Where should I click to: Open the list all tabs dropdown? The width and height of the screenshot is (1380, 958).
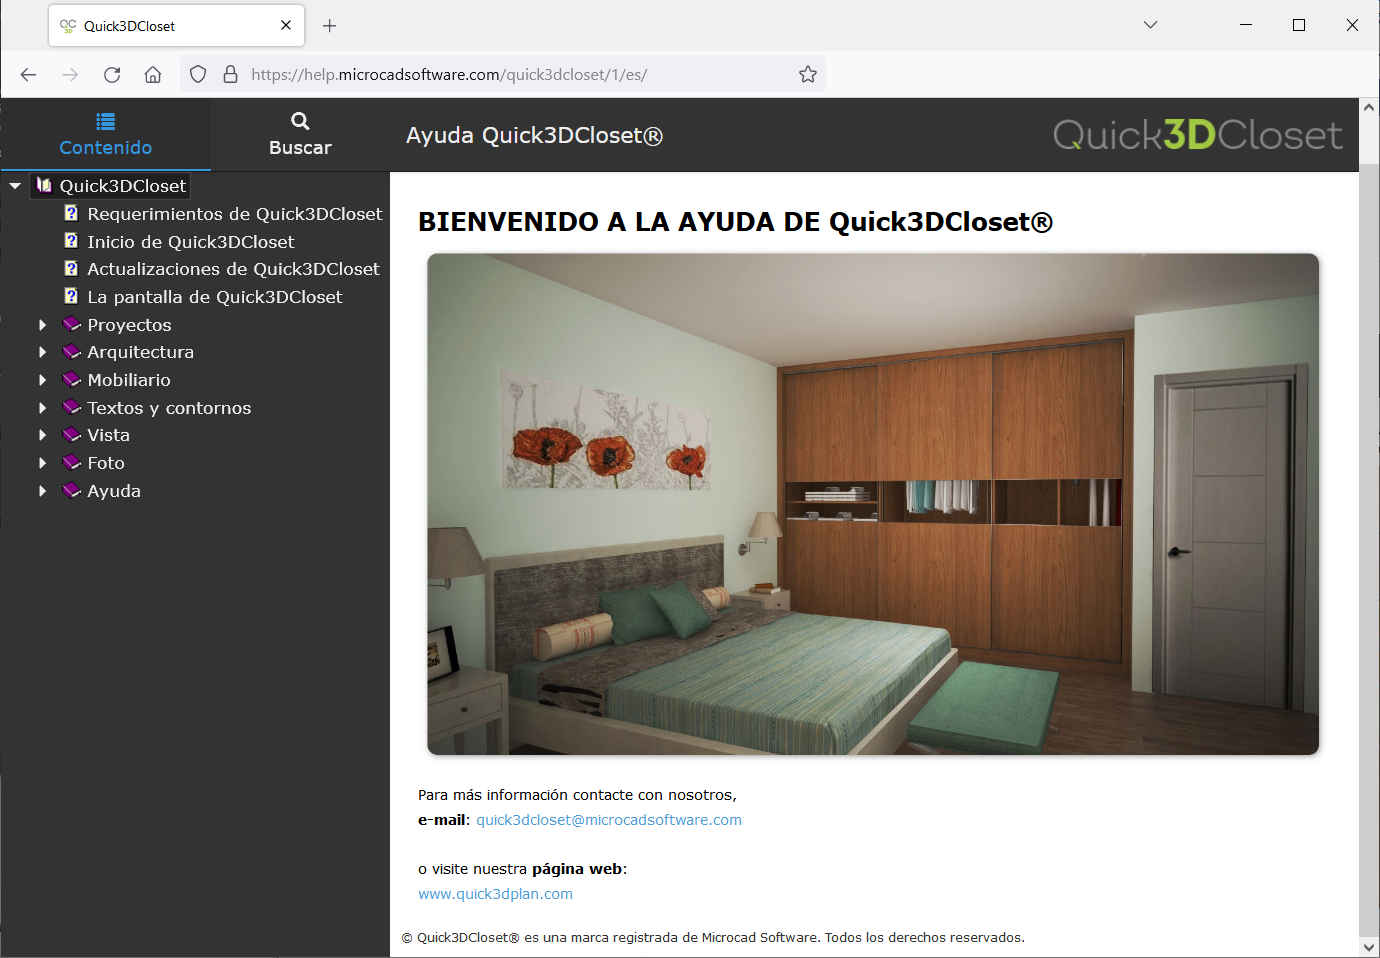point(1150,25)
